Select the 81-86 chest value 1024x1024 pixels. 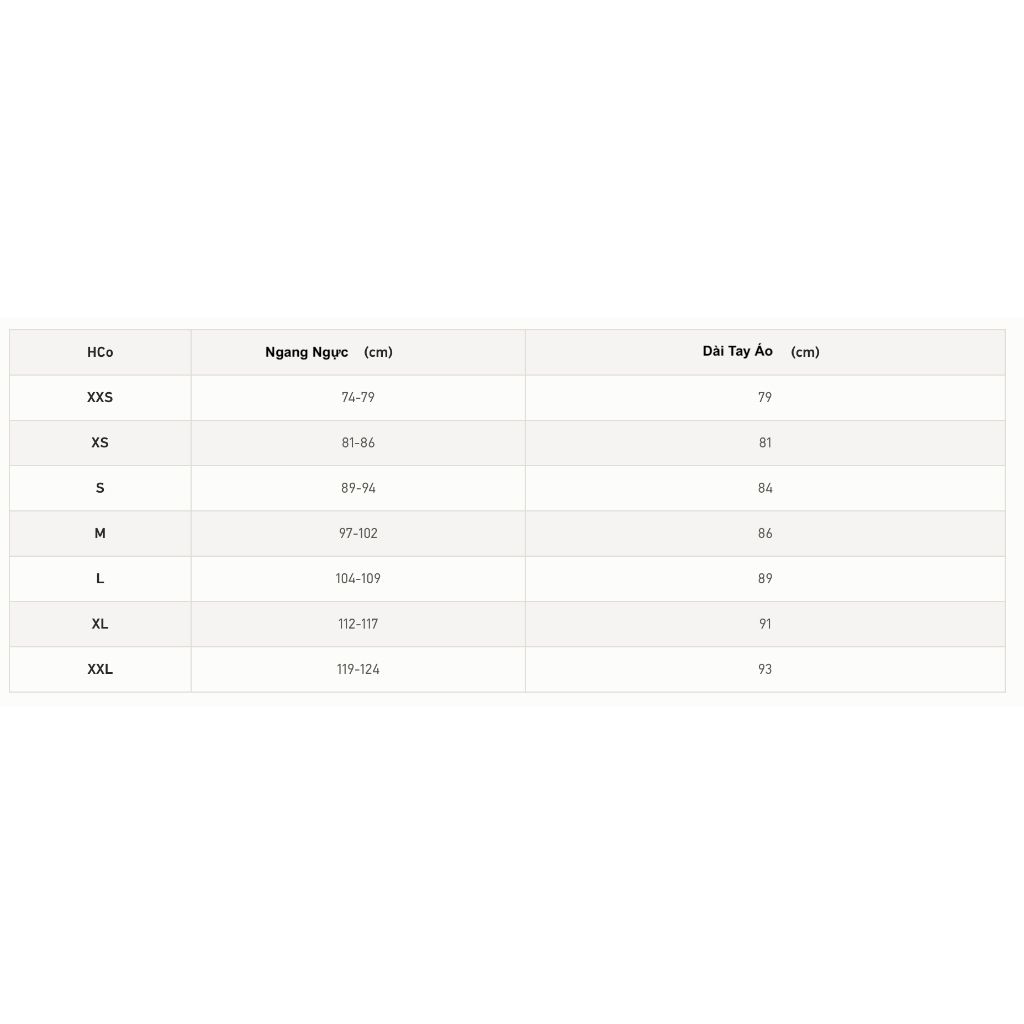tap(358, 443)
